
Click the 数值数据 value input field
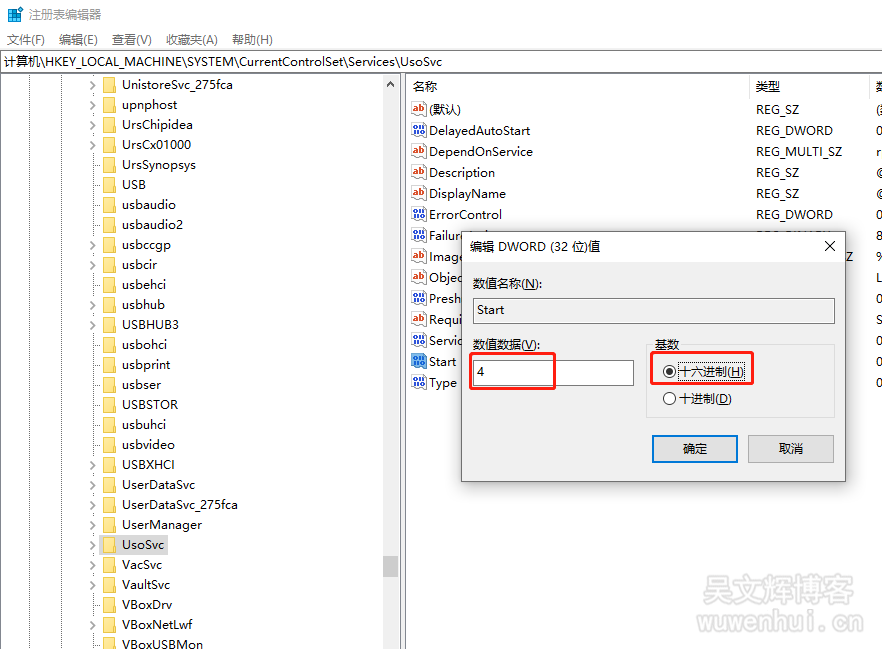tap(553, 373)
